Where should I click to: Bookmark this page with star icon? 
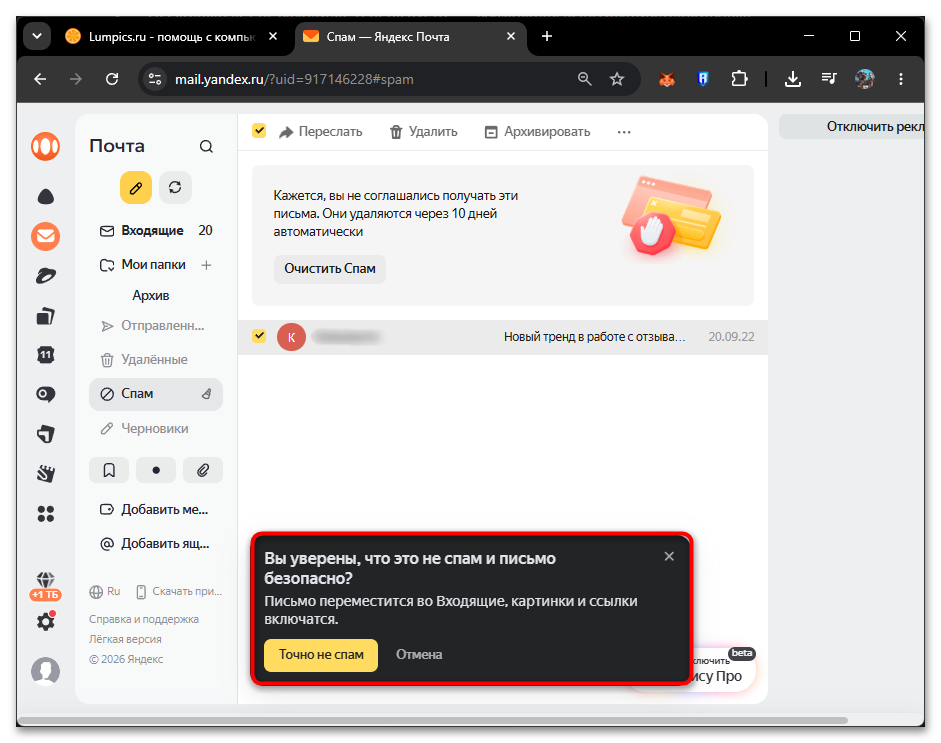(617, 79)
